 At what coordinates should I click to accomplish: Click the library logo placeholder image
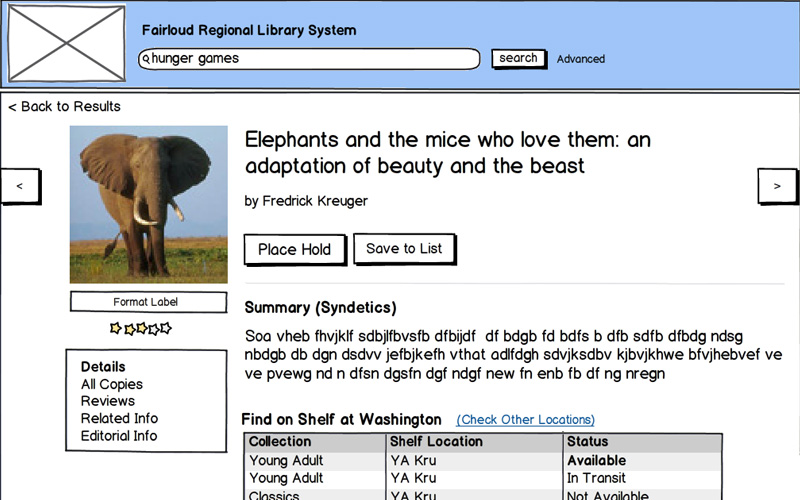66,43
